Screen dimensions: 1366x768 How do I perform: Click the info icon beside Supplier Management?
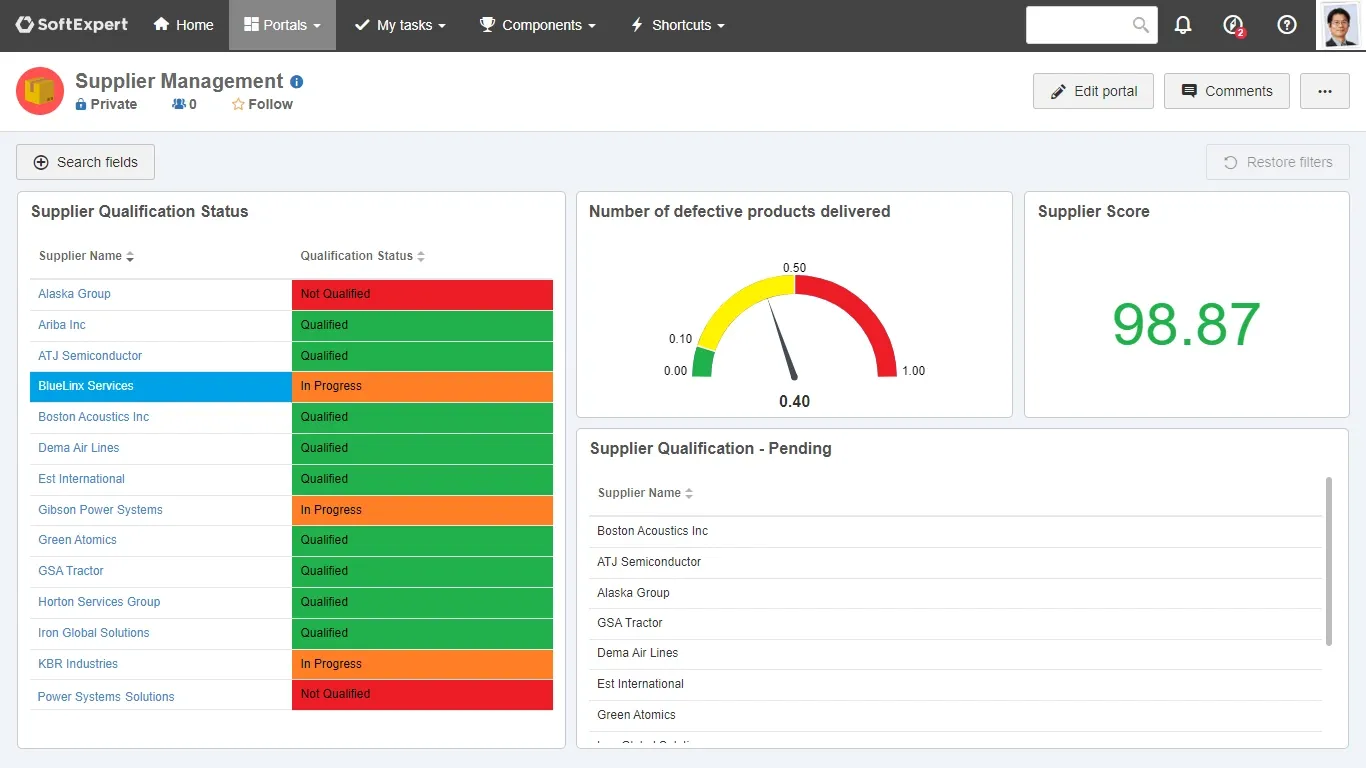pyautogui.click(x=297, y=82)
